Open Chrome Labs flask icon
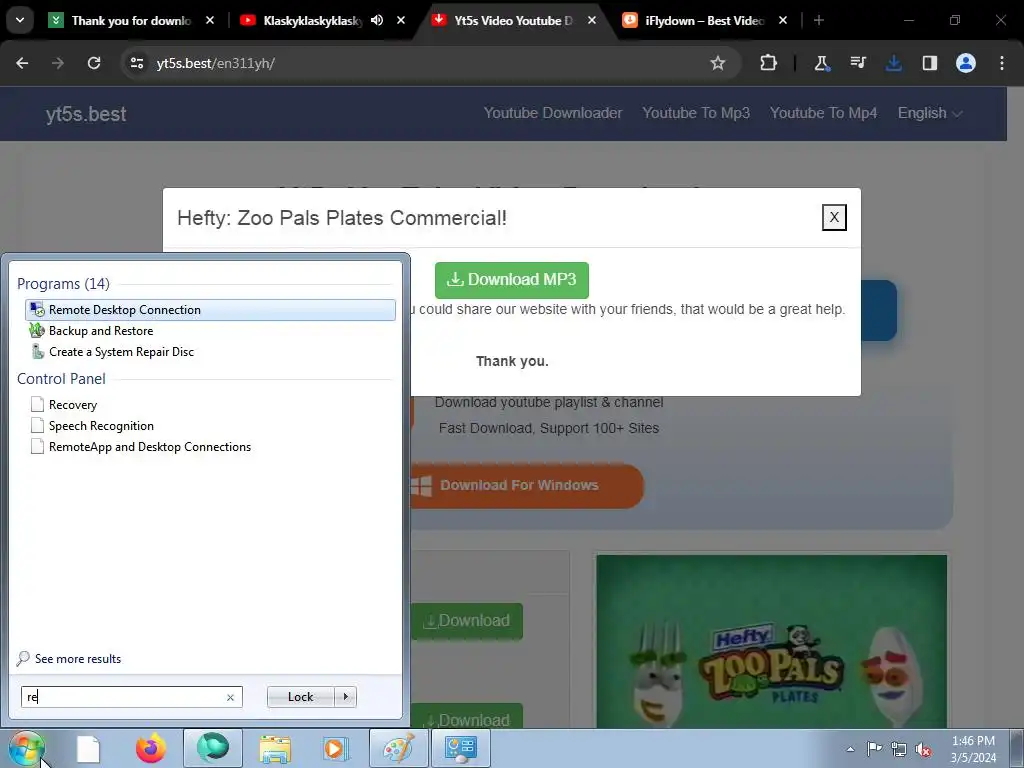1024x768 pixels. tap(822, 63)
